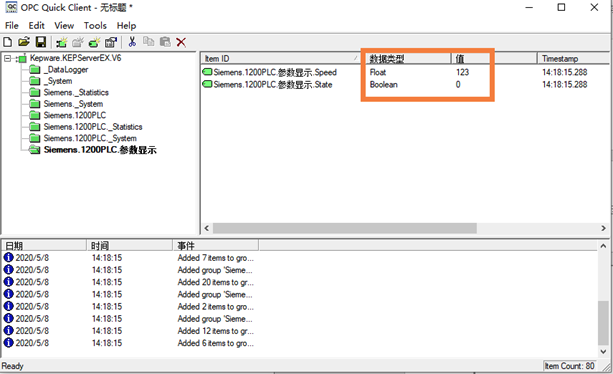
Task: Click the Copy toolbar icon
Action: [x=149, y=42]
